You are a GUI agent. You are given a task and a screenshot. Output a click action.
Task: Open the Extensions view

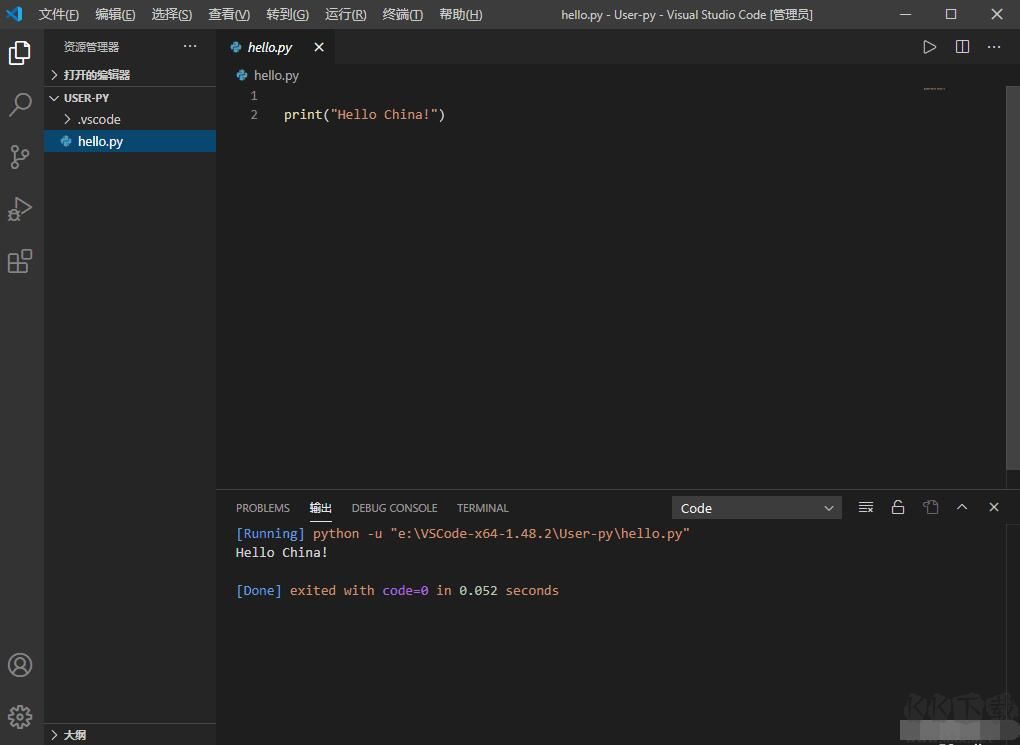(21, 260)
